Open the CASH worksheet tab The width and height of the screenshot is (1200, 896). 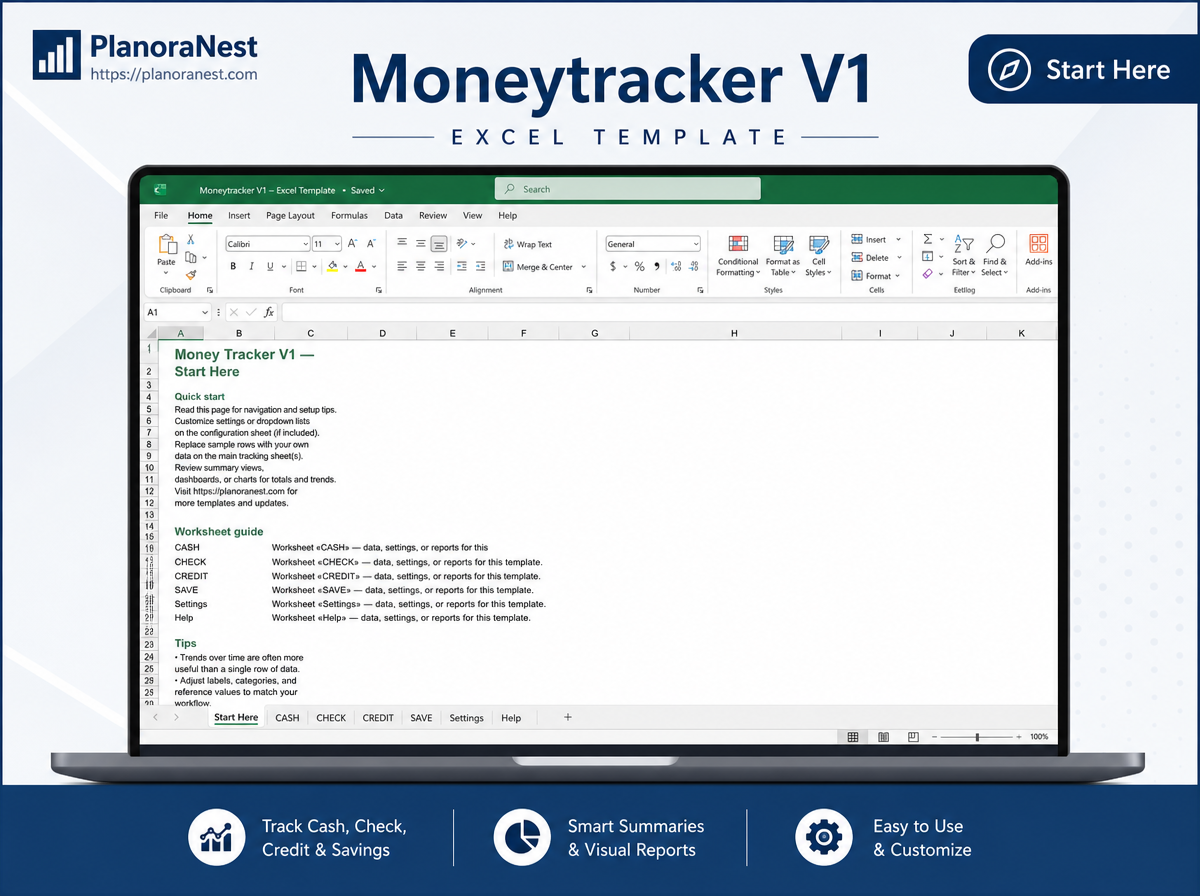coord(287,718)
